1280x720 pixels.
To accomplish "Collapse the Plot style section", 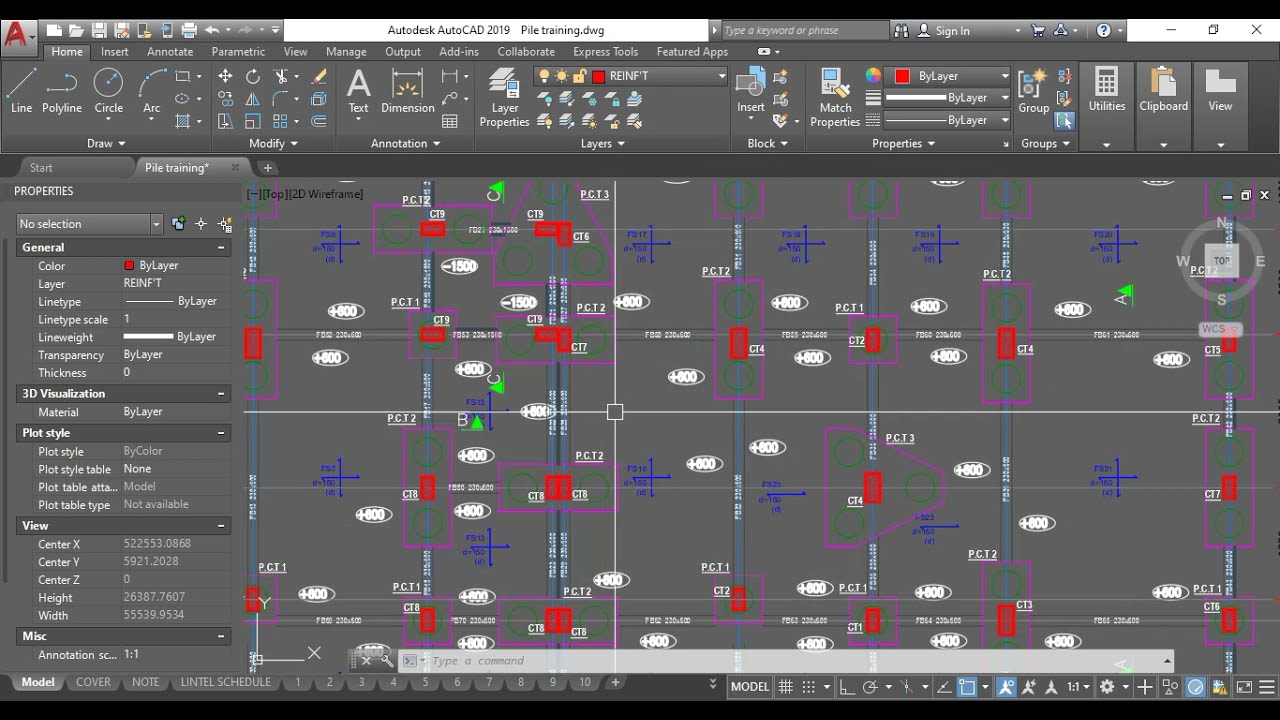I will click(x=221, y=433).
